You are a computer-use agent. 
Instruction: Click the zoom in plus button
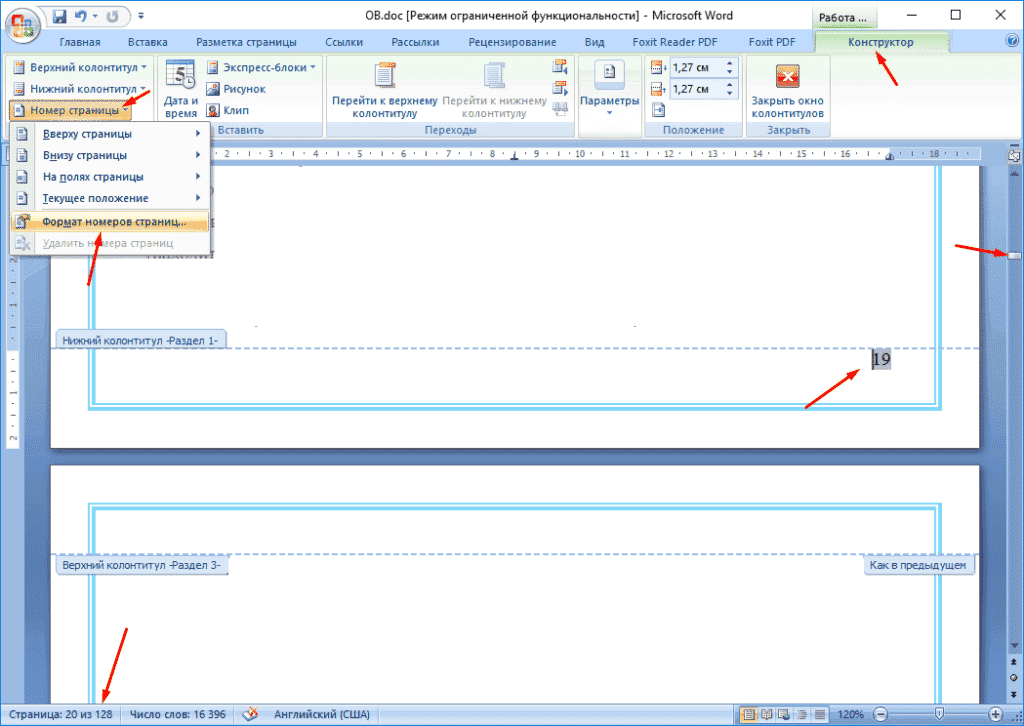pos(995,714)
